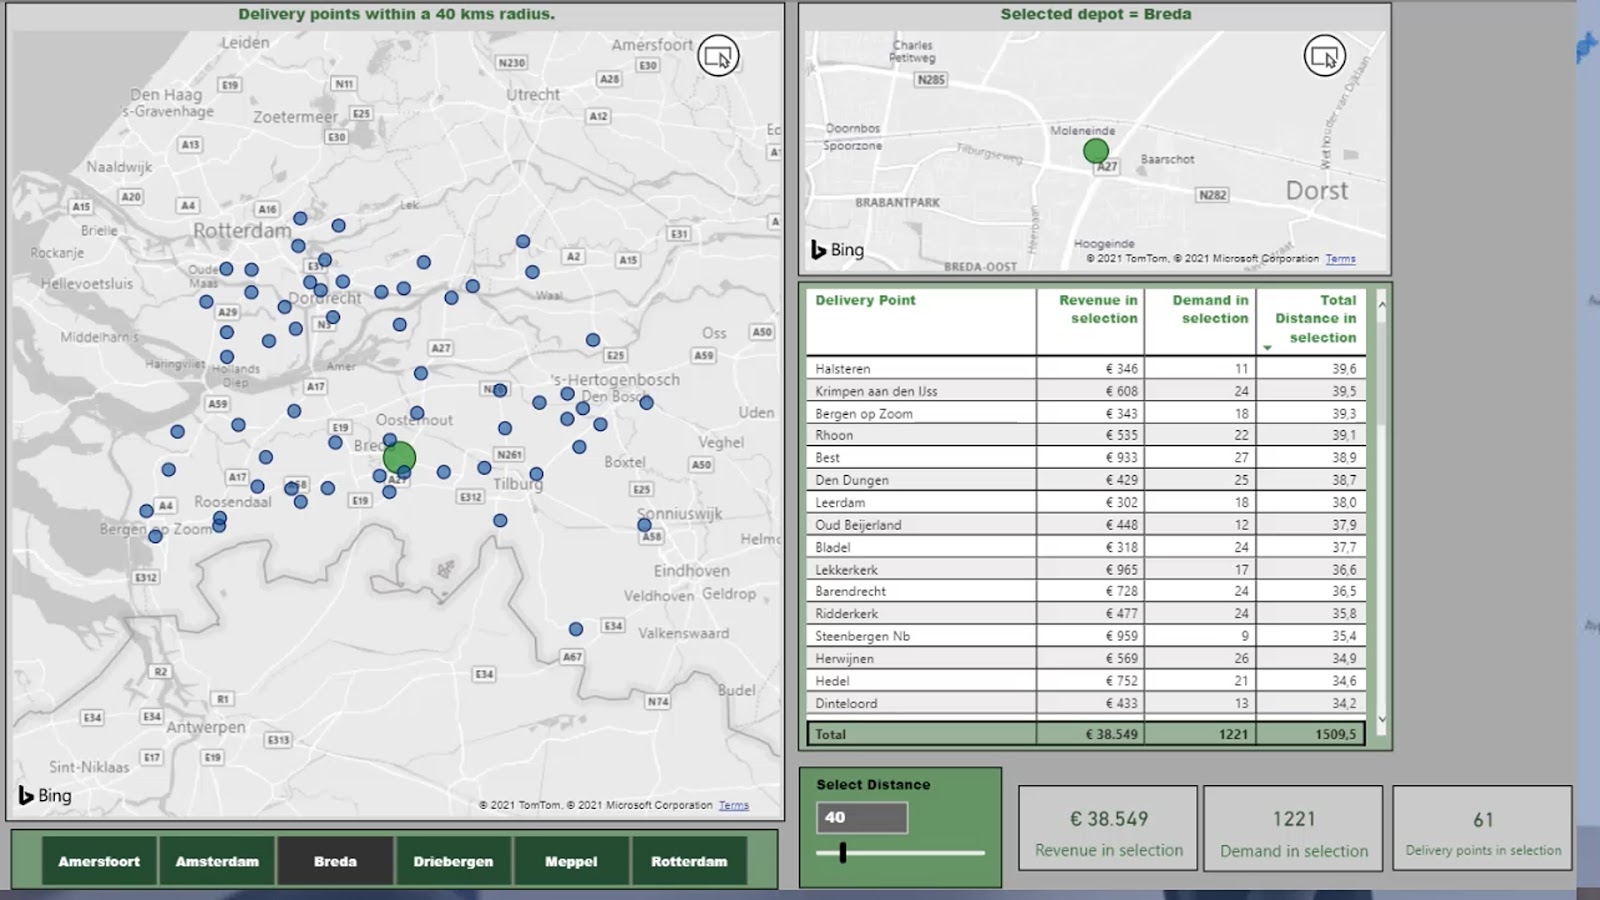Open Terms link on the large map
Viewport: 1600px width, 900px height.
pyautogui.click(x=733, y=805)
